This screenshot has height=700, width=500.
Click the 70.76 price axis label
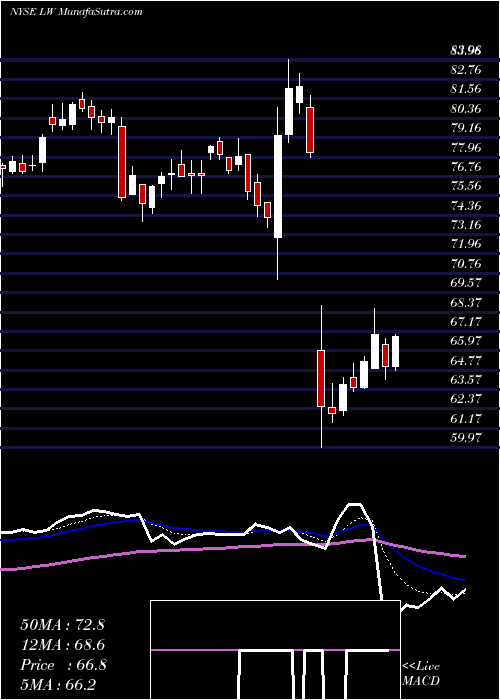pyautogui.click(x=466, y=263)
